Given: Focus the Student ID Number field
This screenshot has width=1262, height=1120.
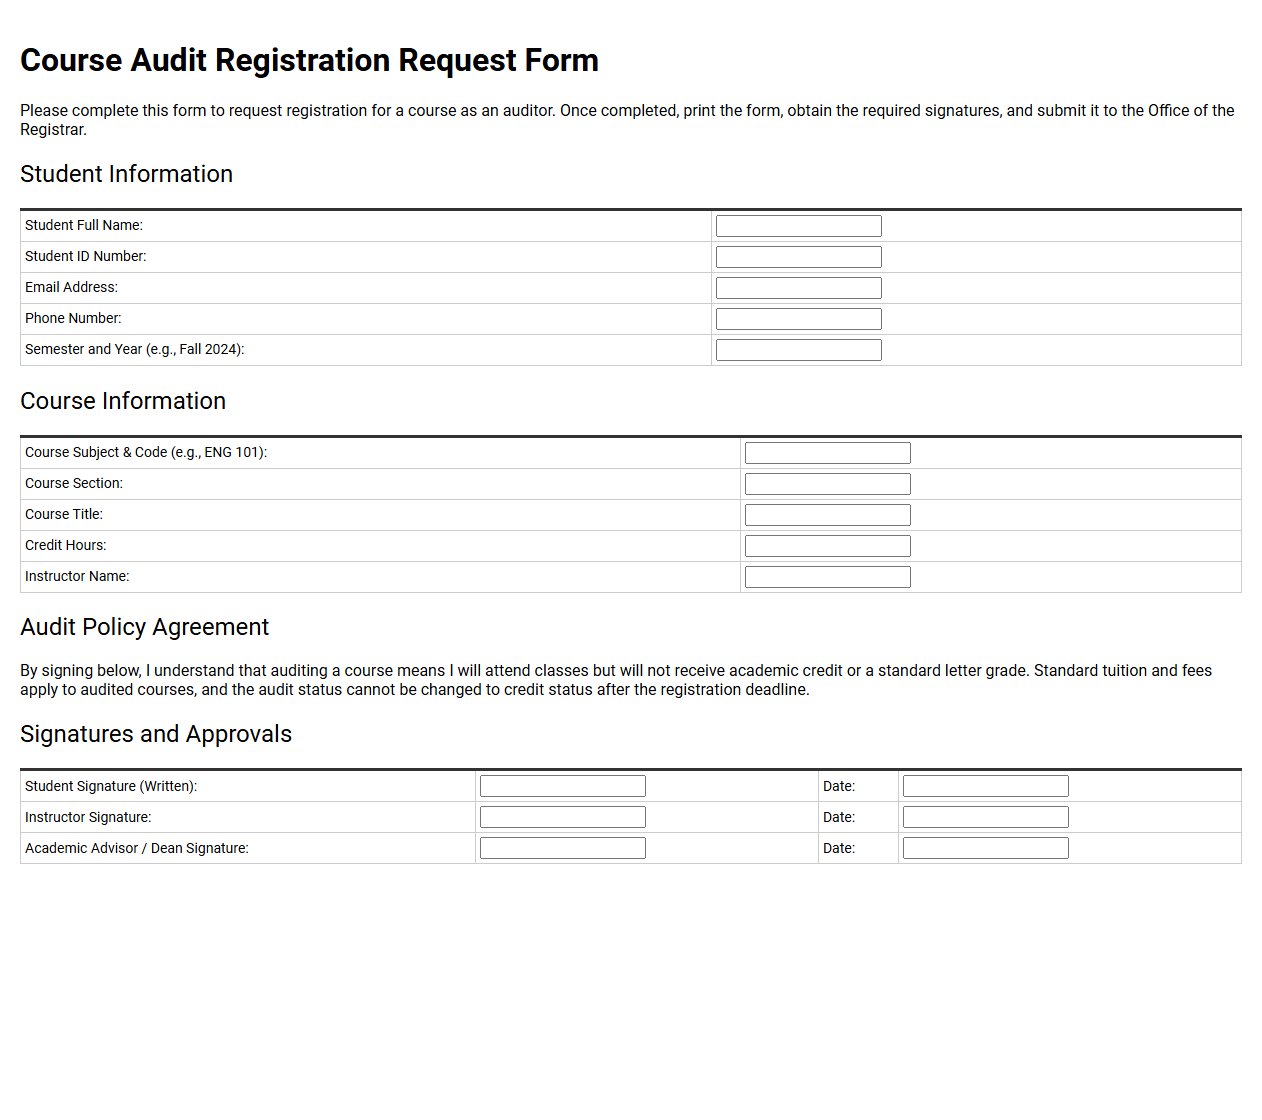Looking at the screenshot, I should (x=799, y=257).
